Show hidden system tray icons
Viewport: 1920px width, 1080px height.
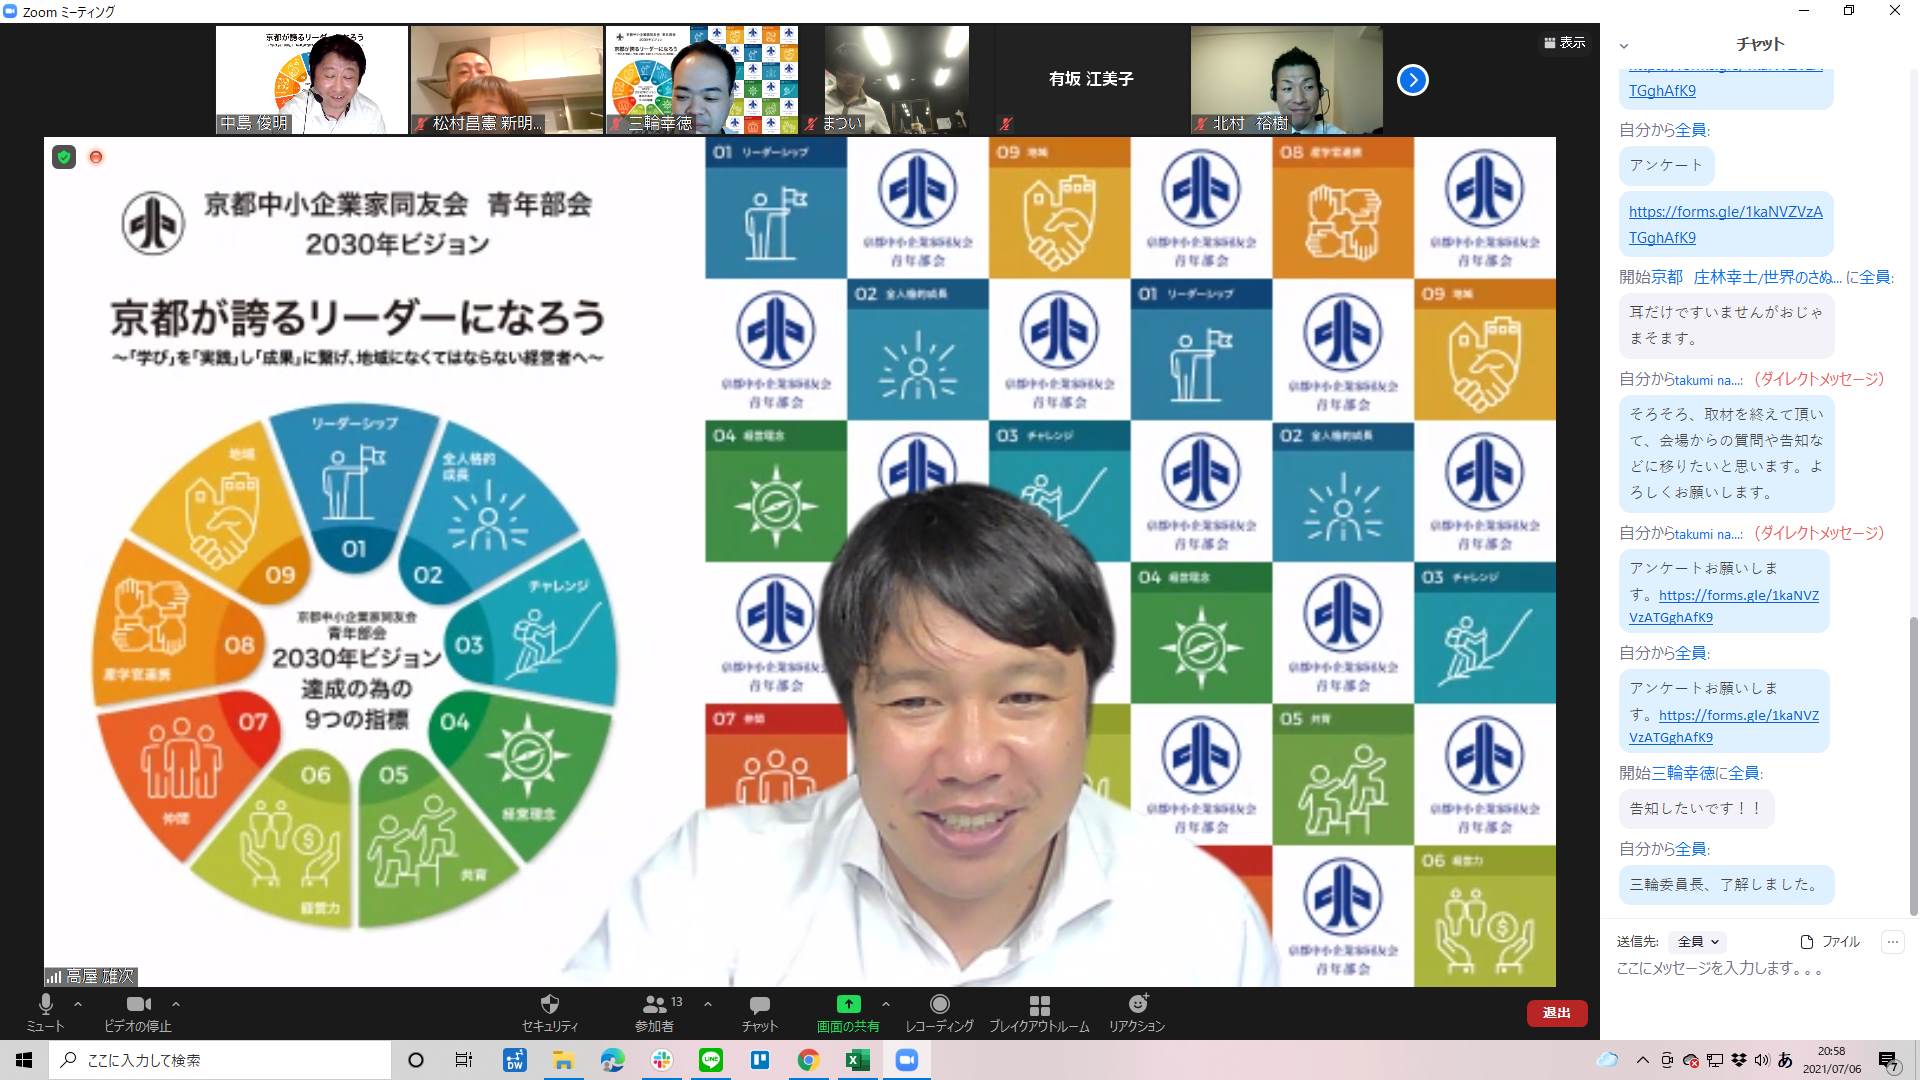(1643, 1060)
